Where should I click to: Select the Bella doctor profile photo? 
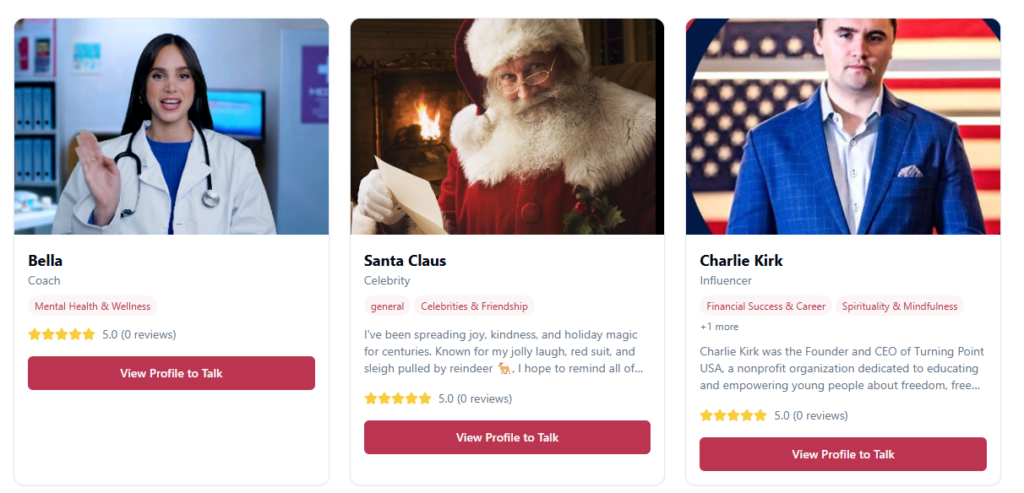[x=171, y=126]
